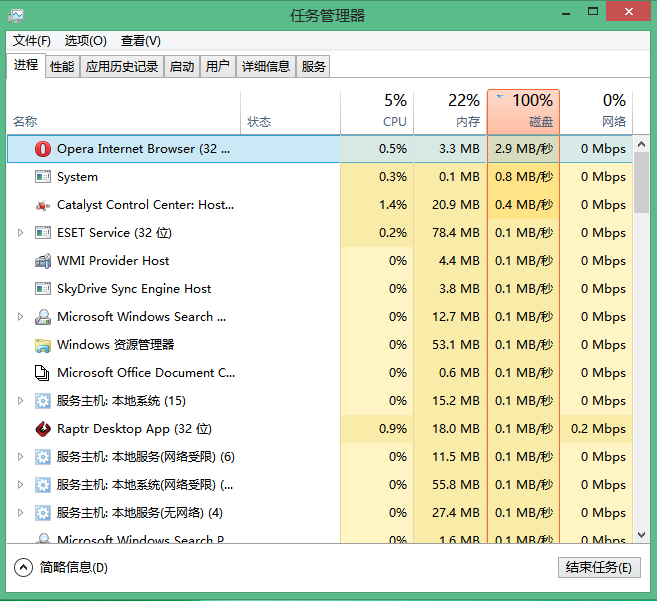
Task: Click the 服务主机: 本地系统(网络受限) gear icon
Action: (x=43, y=485)
